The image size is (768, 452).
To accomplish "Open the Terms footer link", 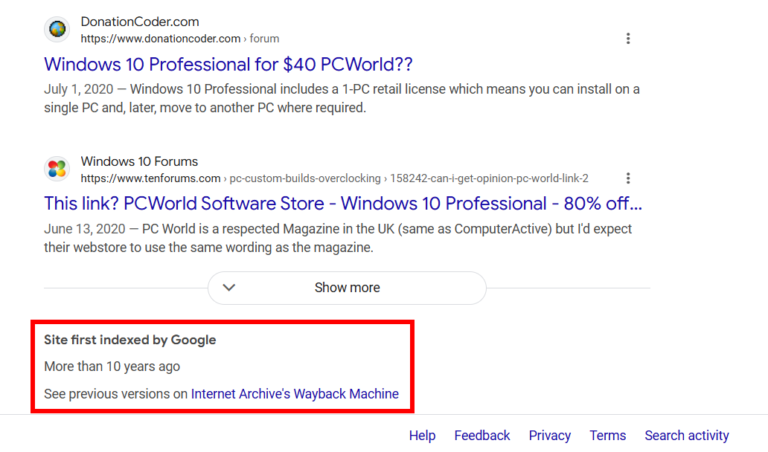I will pos(608,435).
